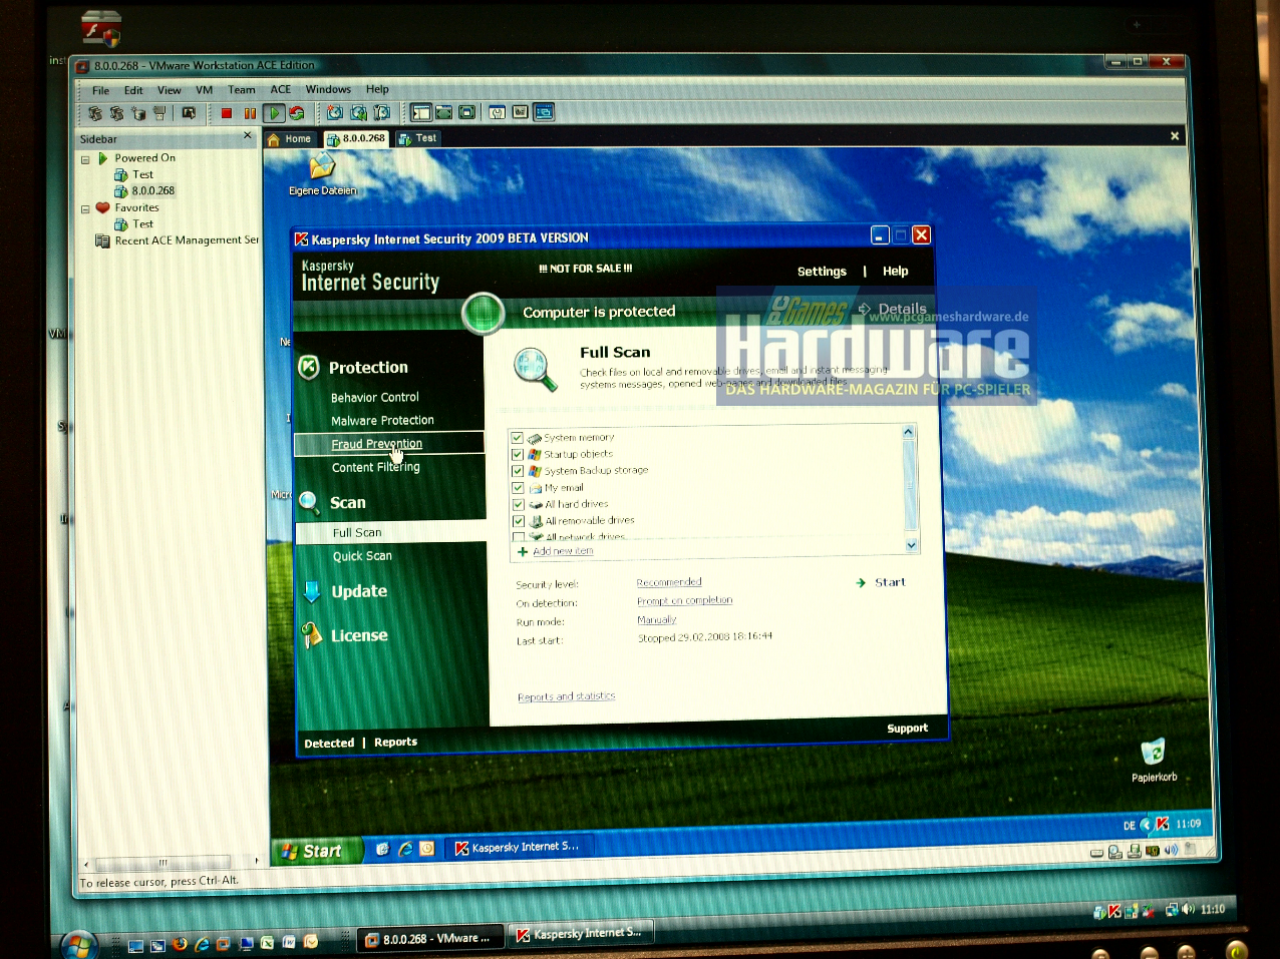Screen dimensions: 1280x959
Task: Expand the Protection section in Kaspersky
Action: 368,368
